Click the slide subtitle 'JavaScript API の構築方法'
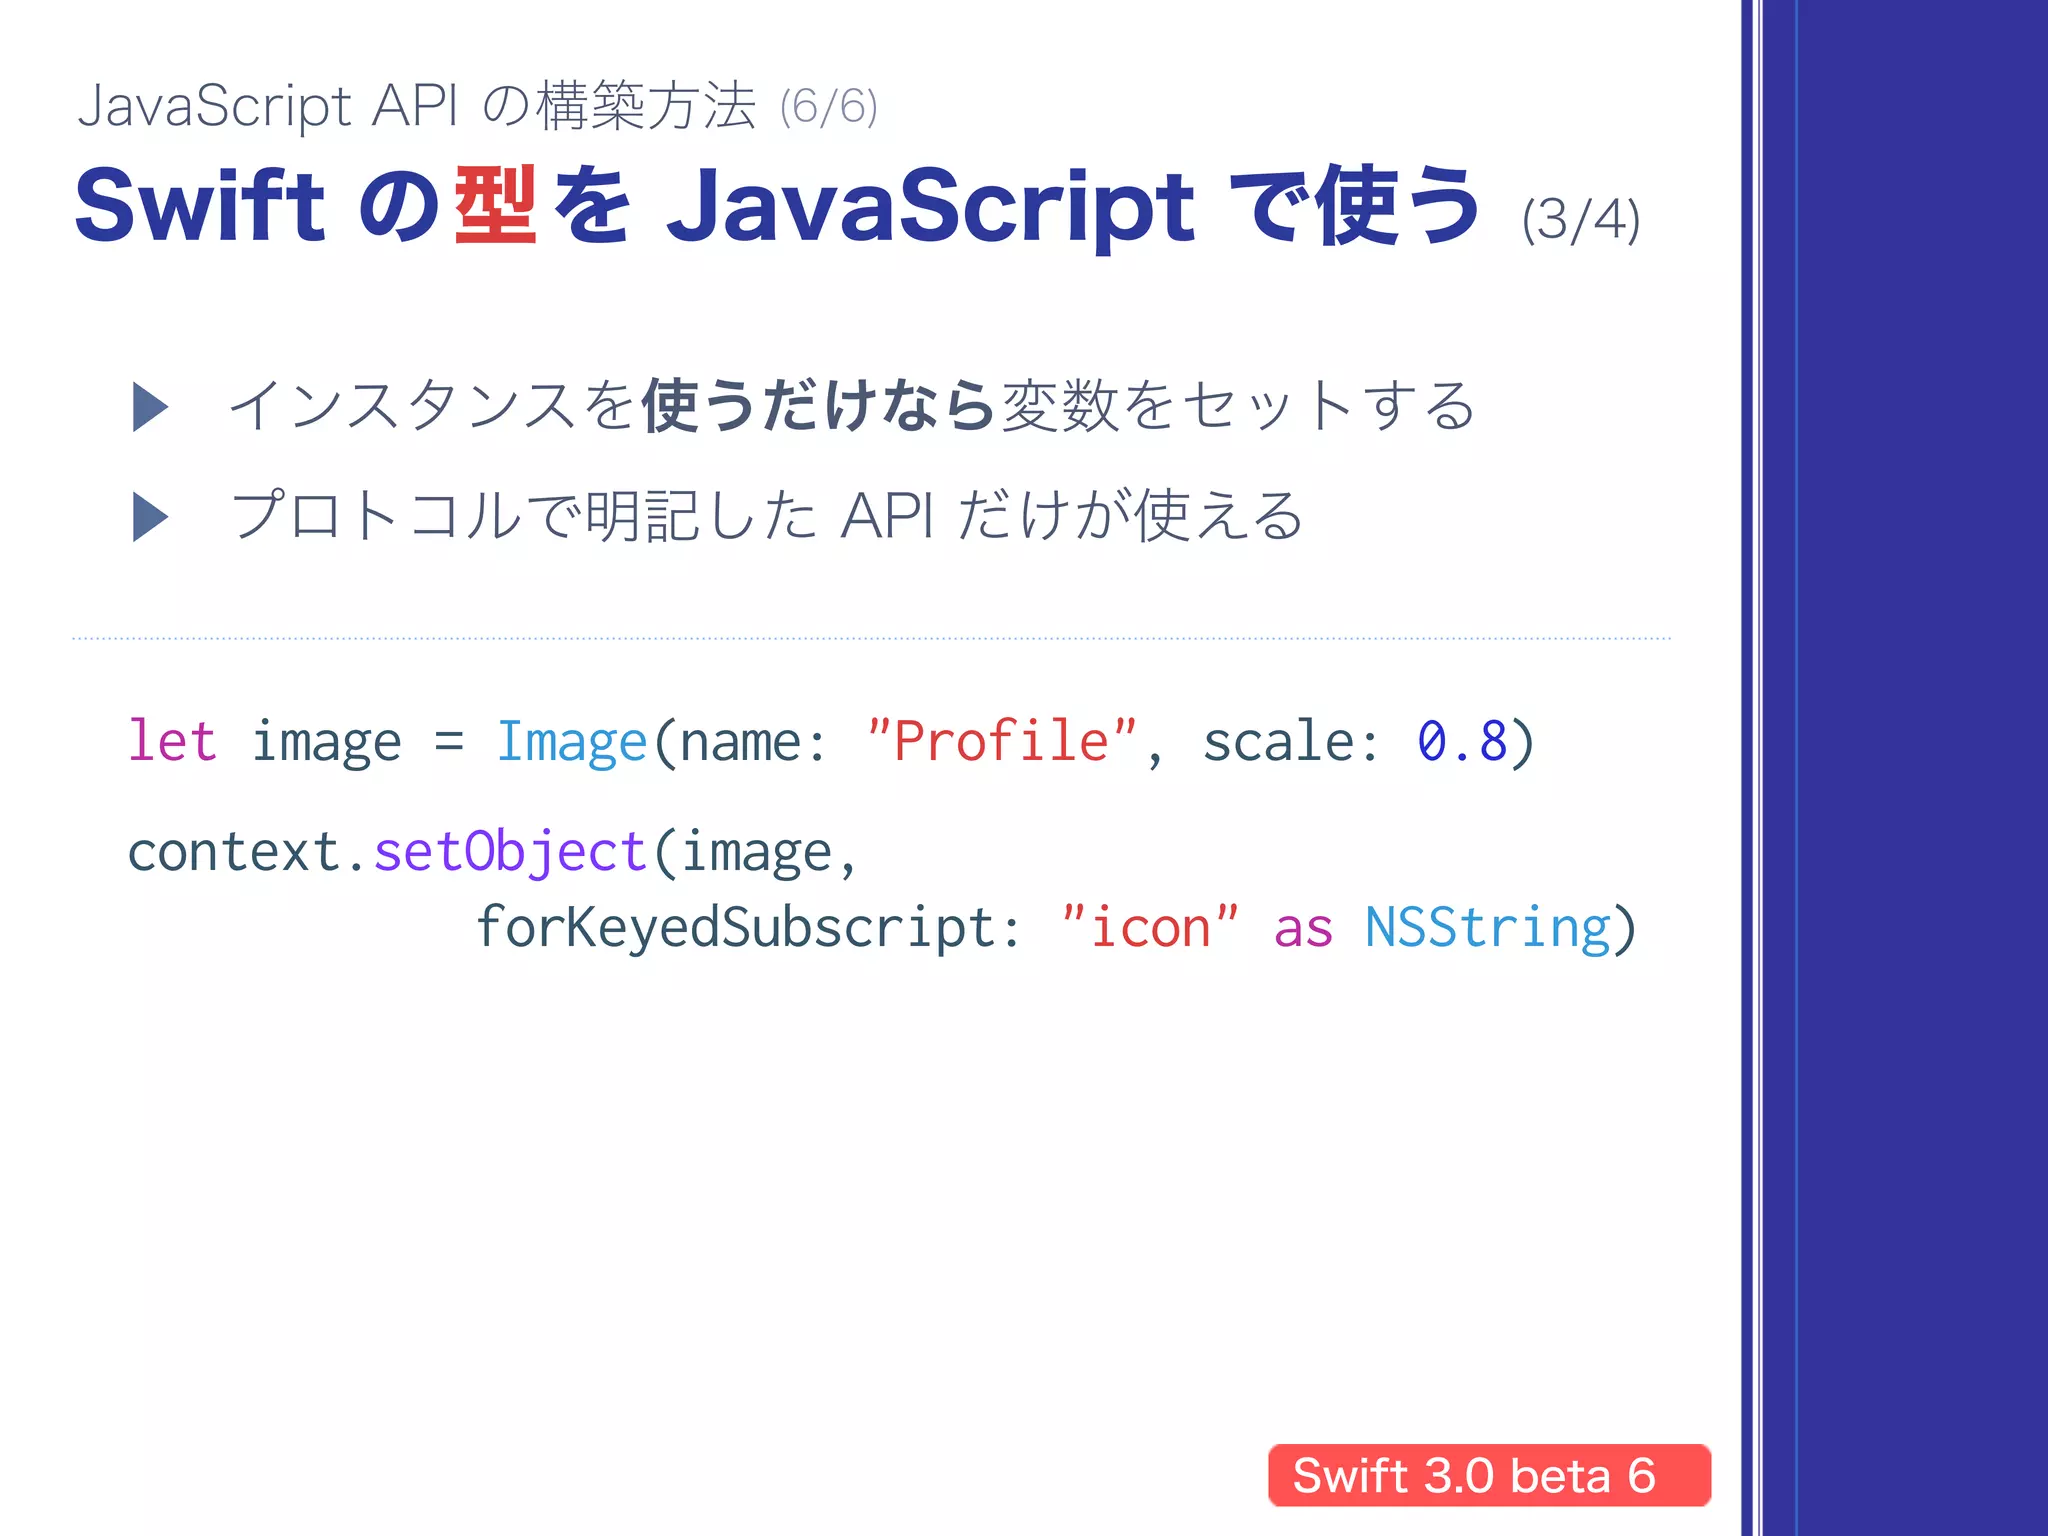The image size is (2048, 1536). 416,106
